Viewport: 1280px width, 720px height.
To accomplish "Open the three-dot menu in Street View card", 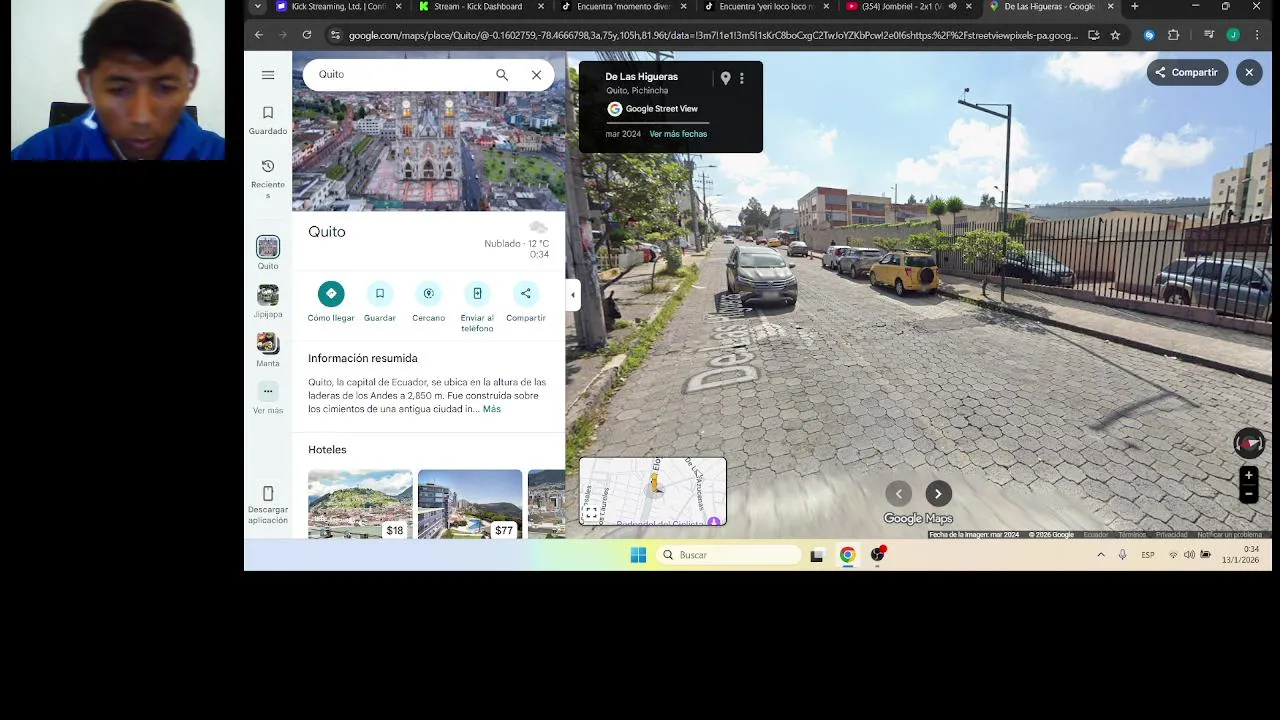I will point(742,78).
